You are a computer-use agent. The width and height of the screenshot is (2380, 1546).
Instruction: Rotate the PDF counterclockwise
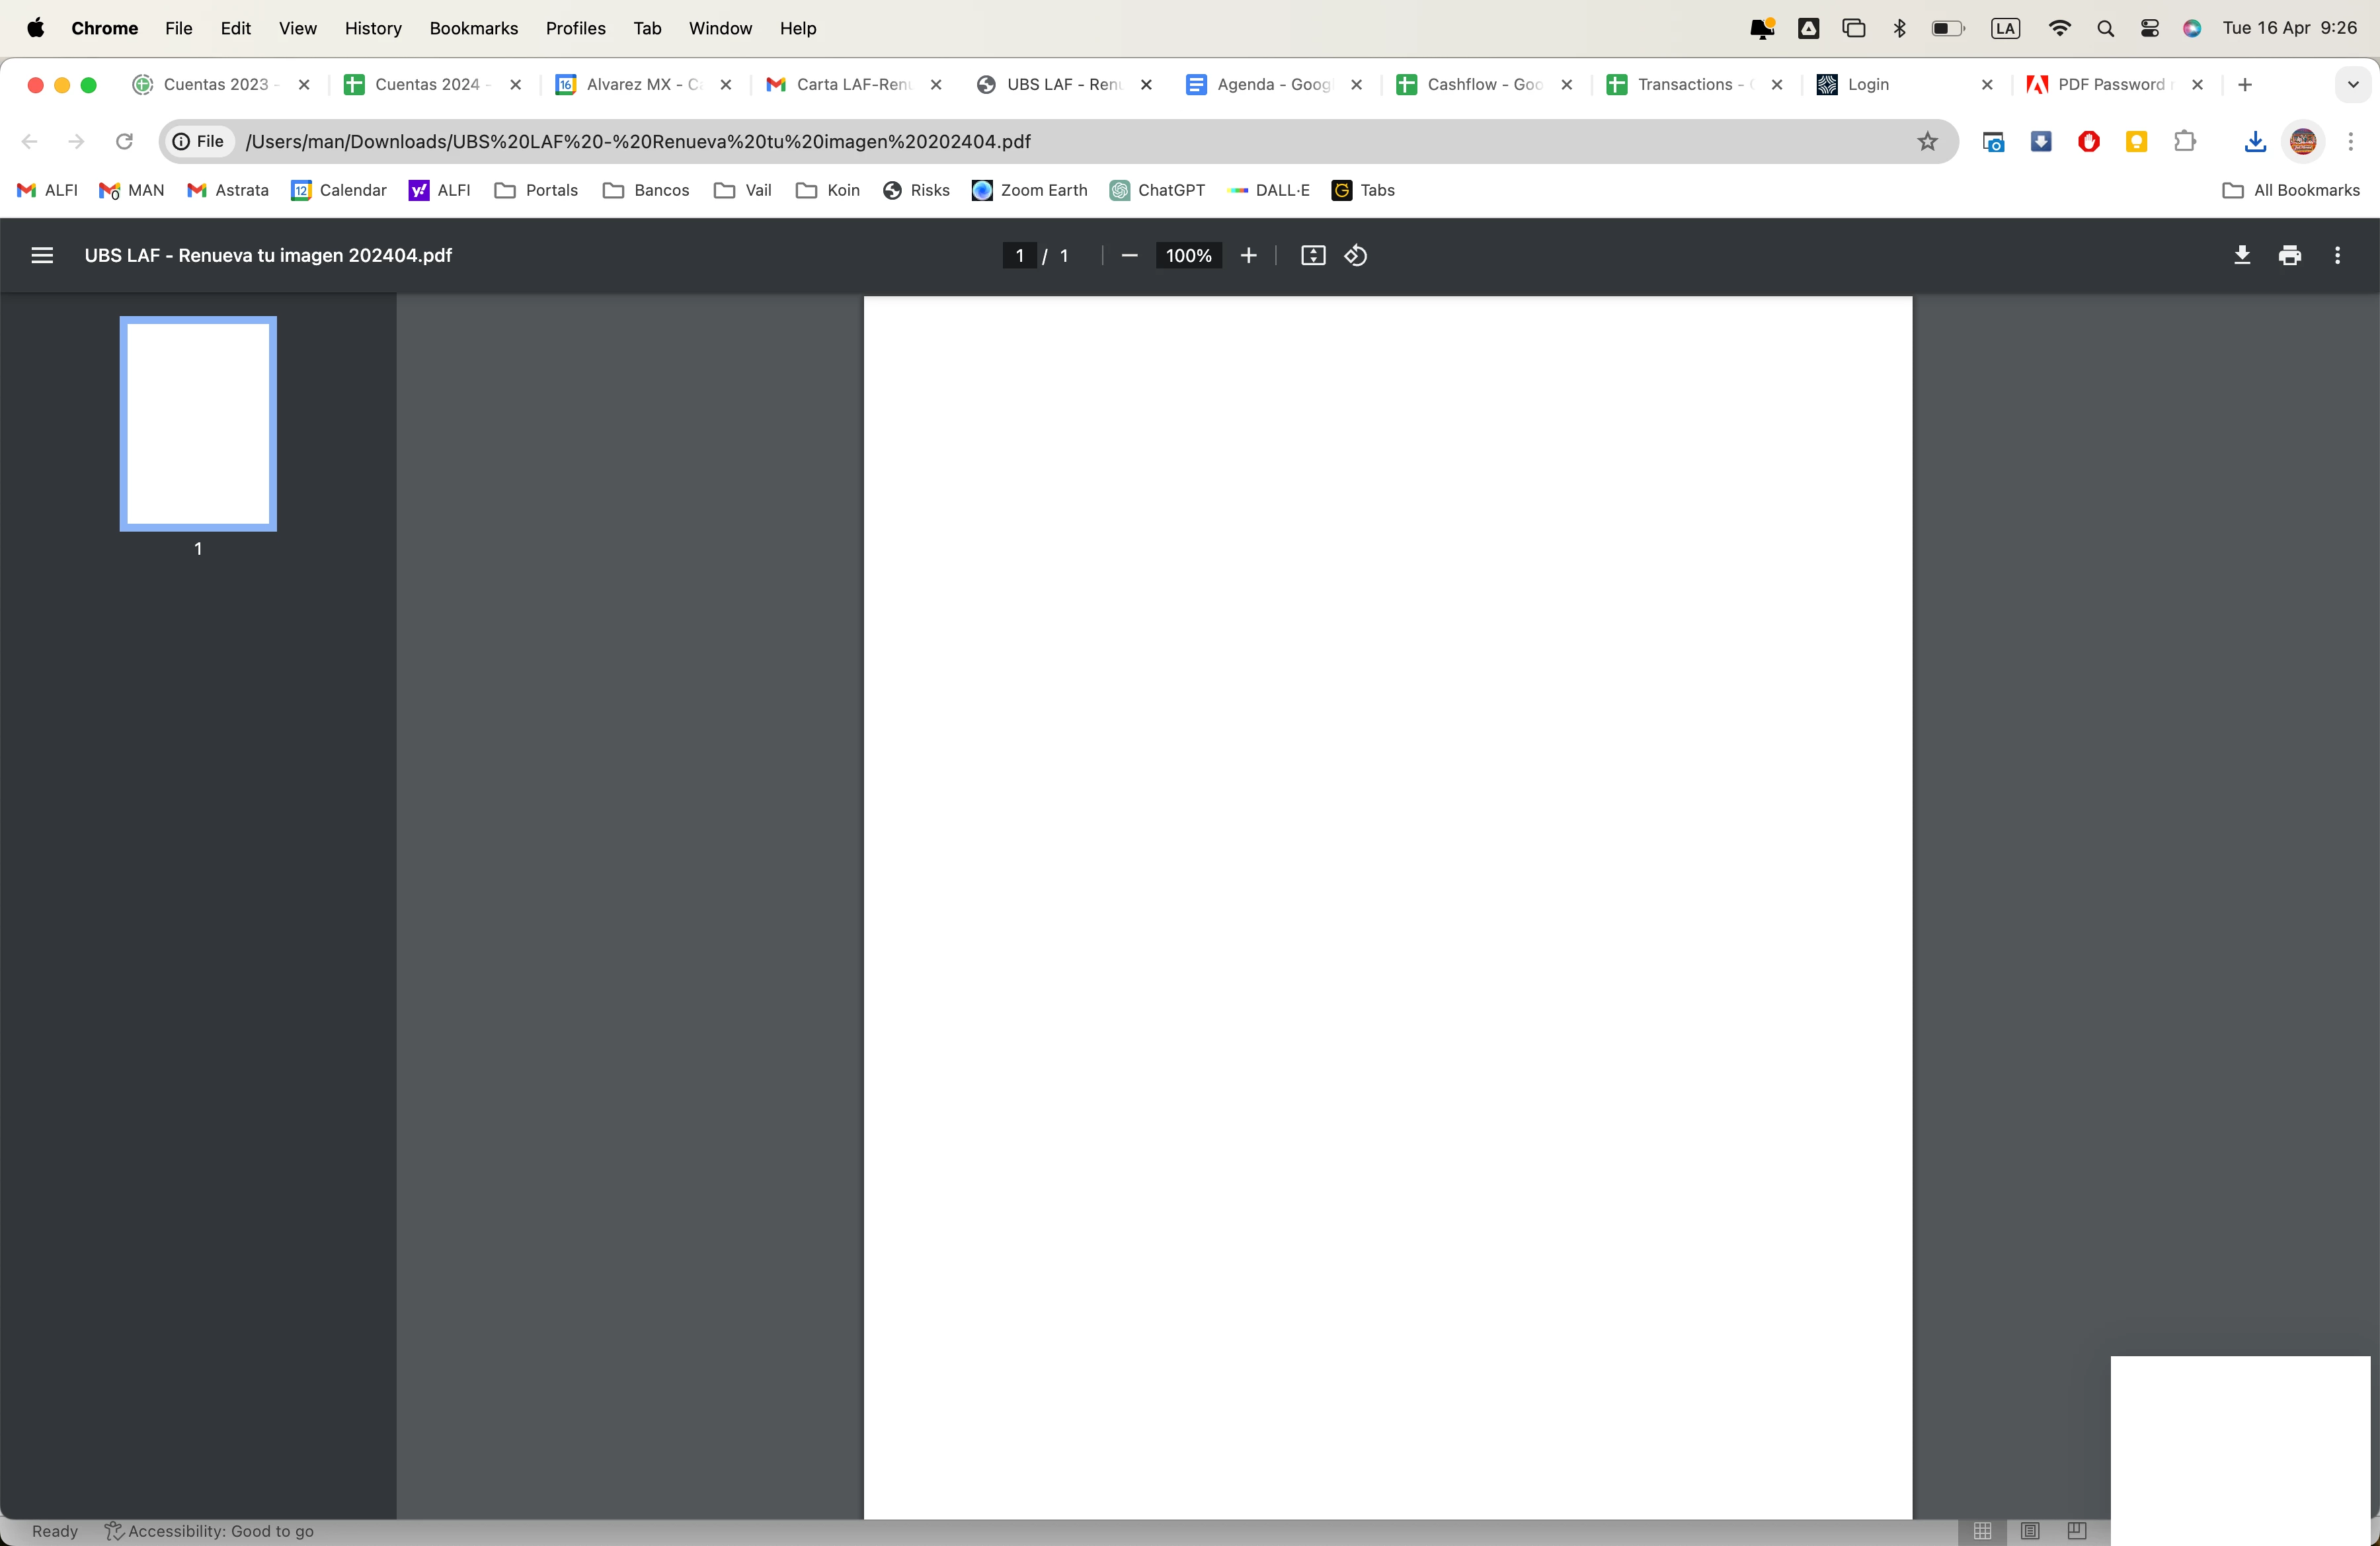[x=1356, y=256]
